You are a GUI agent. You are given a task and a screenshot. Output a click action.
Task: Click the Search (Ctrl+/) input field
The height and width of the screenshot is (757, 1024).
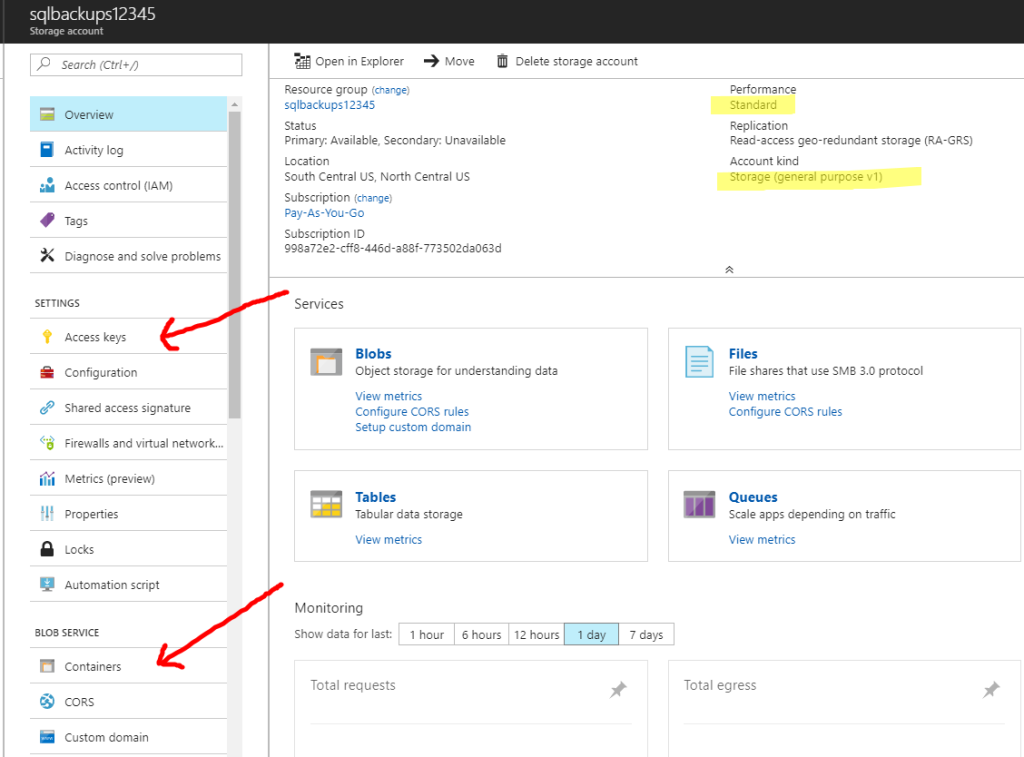coord(136,65)
